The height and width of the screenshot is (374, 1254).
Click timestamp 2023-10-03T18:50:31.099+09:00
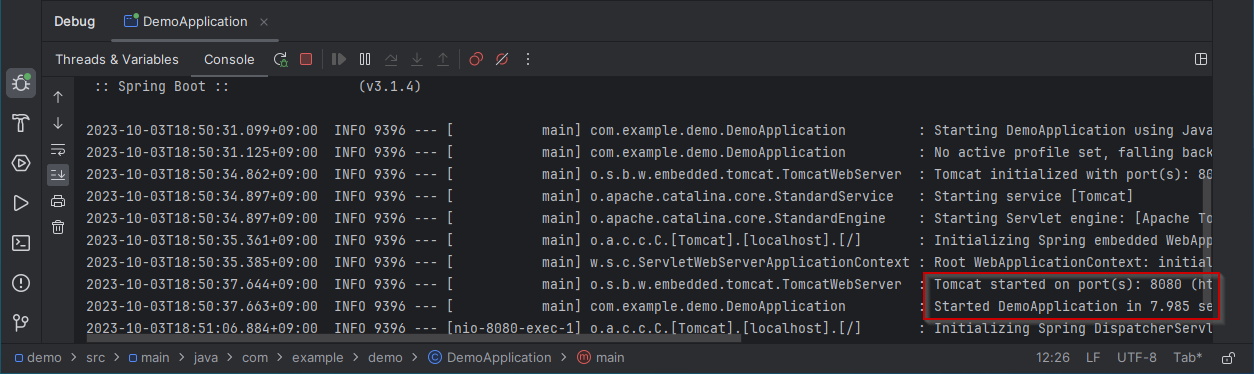pos(202,130)
